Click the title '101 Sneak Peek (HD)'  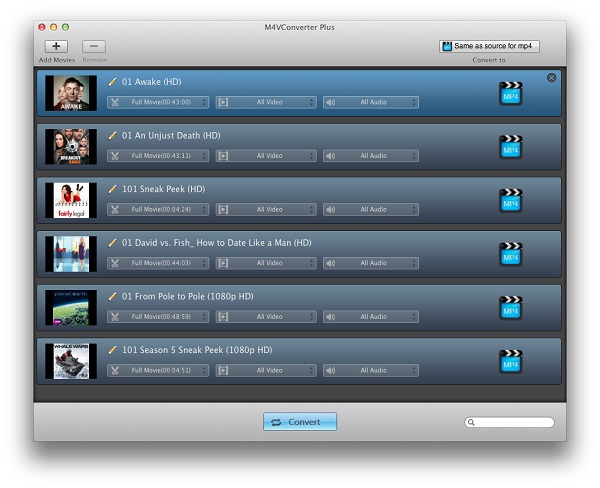(163, 189)
